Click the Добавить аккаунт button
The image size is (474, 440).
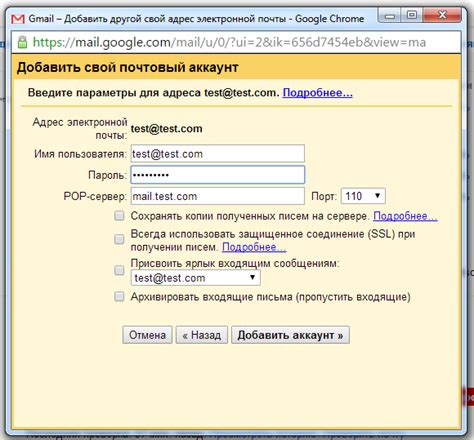290,335
